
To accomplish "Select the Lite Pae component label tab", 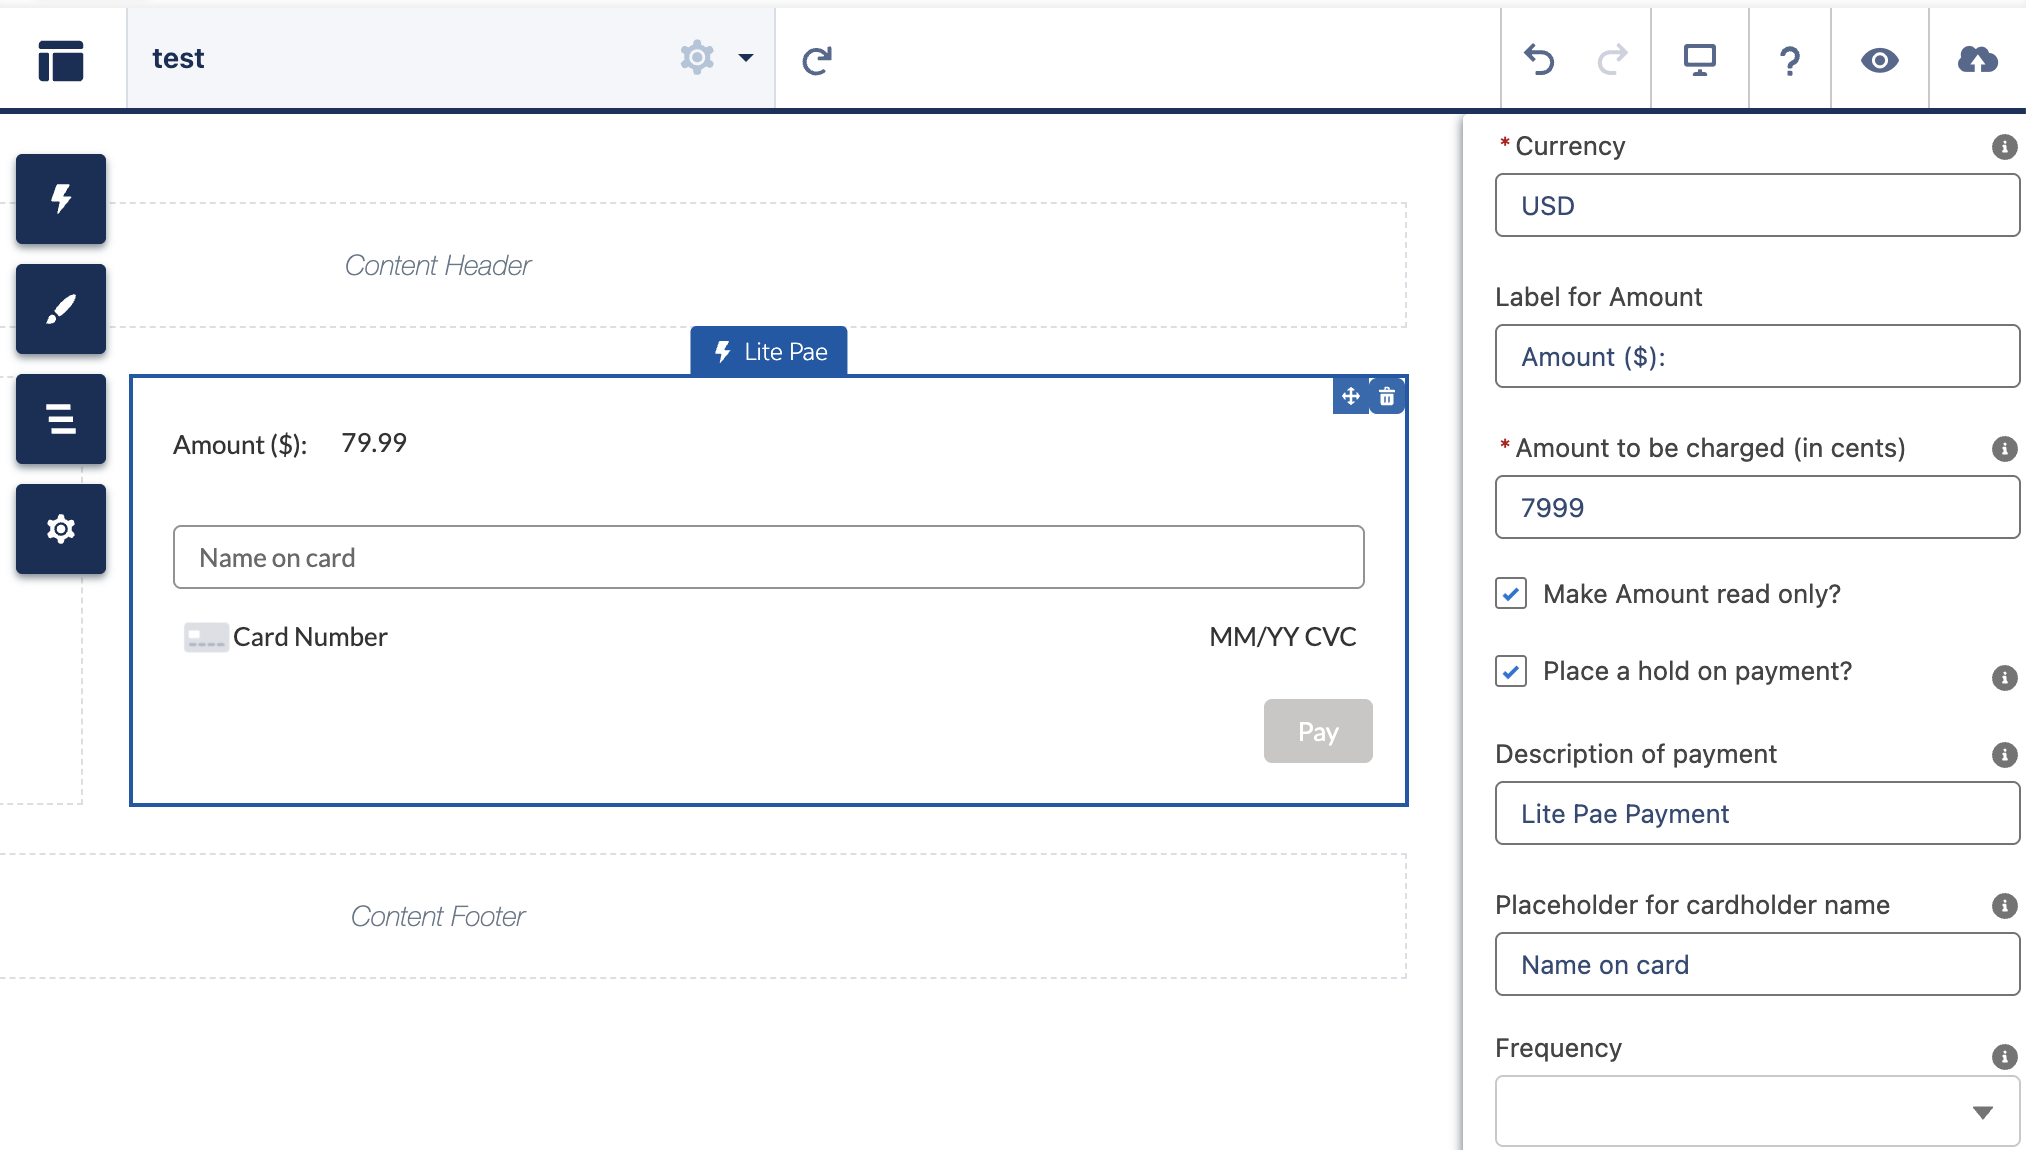I will click(x=769, y=351).
